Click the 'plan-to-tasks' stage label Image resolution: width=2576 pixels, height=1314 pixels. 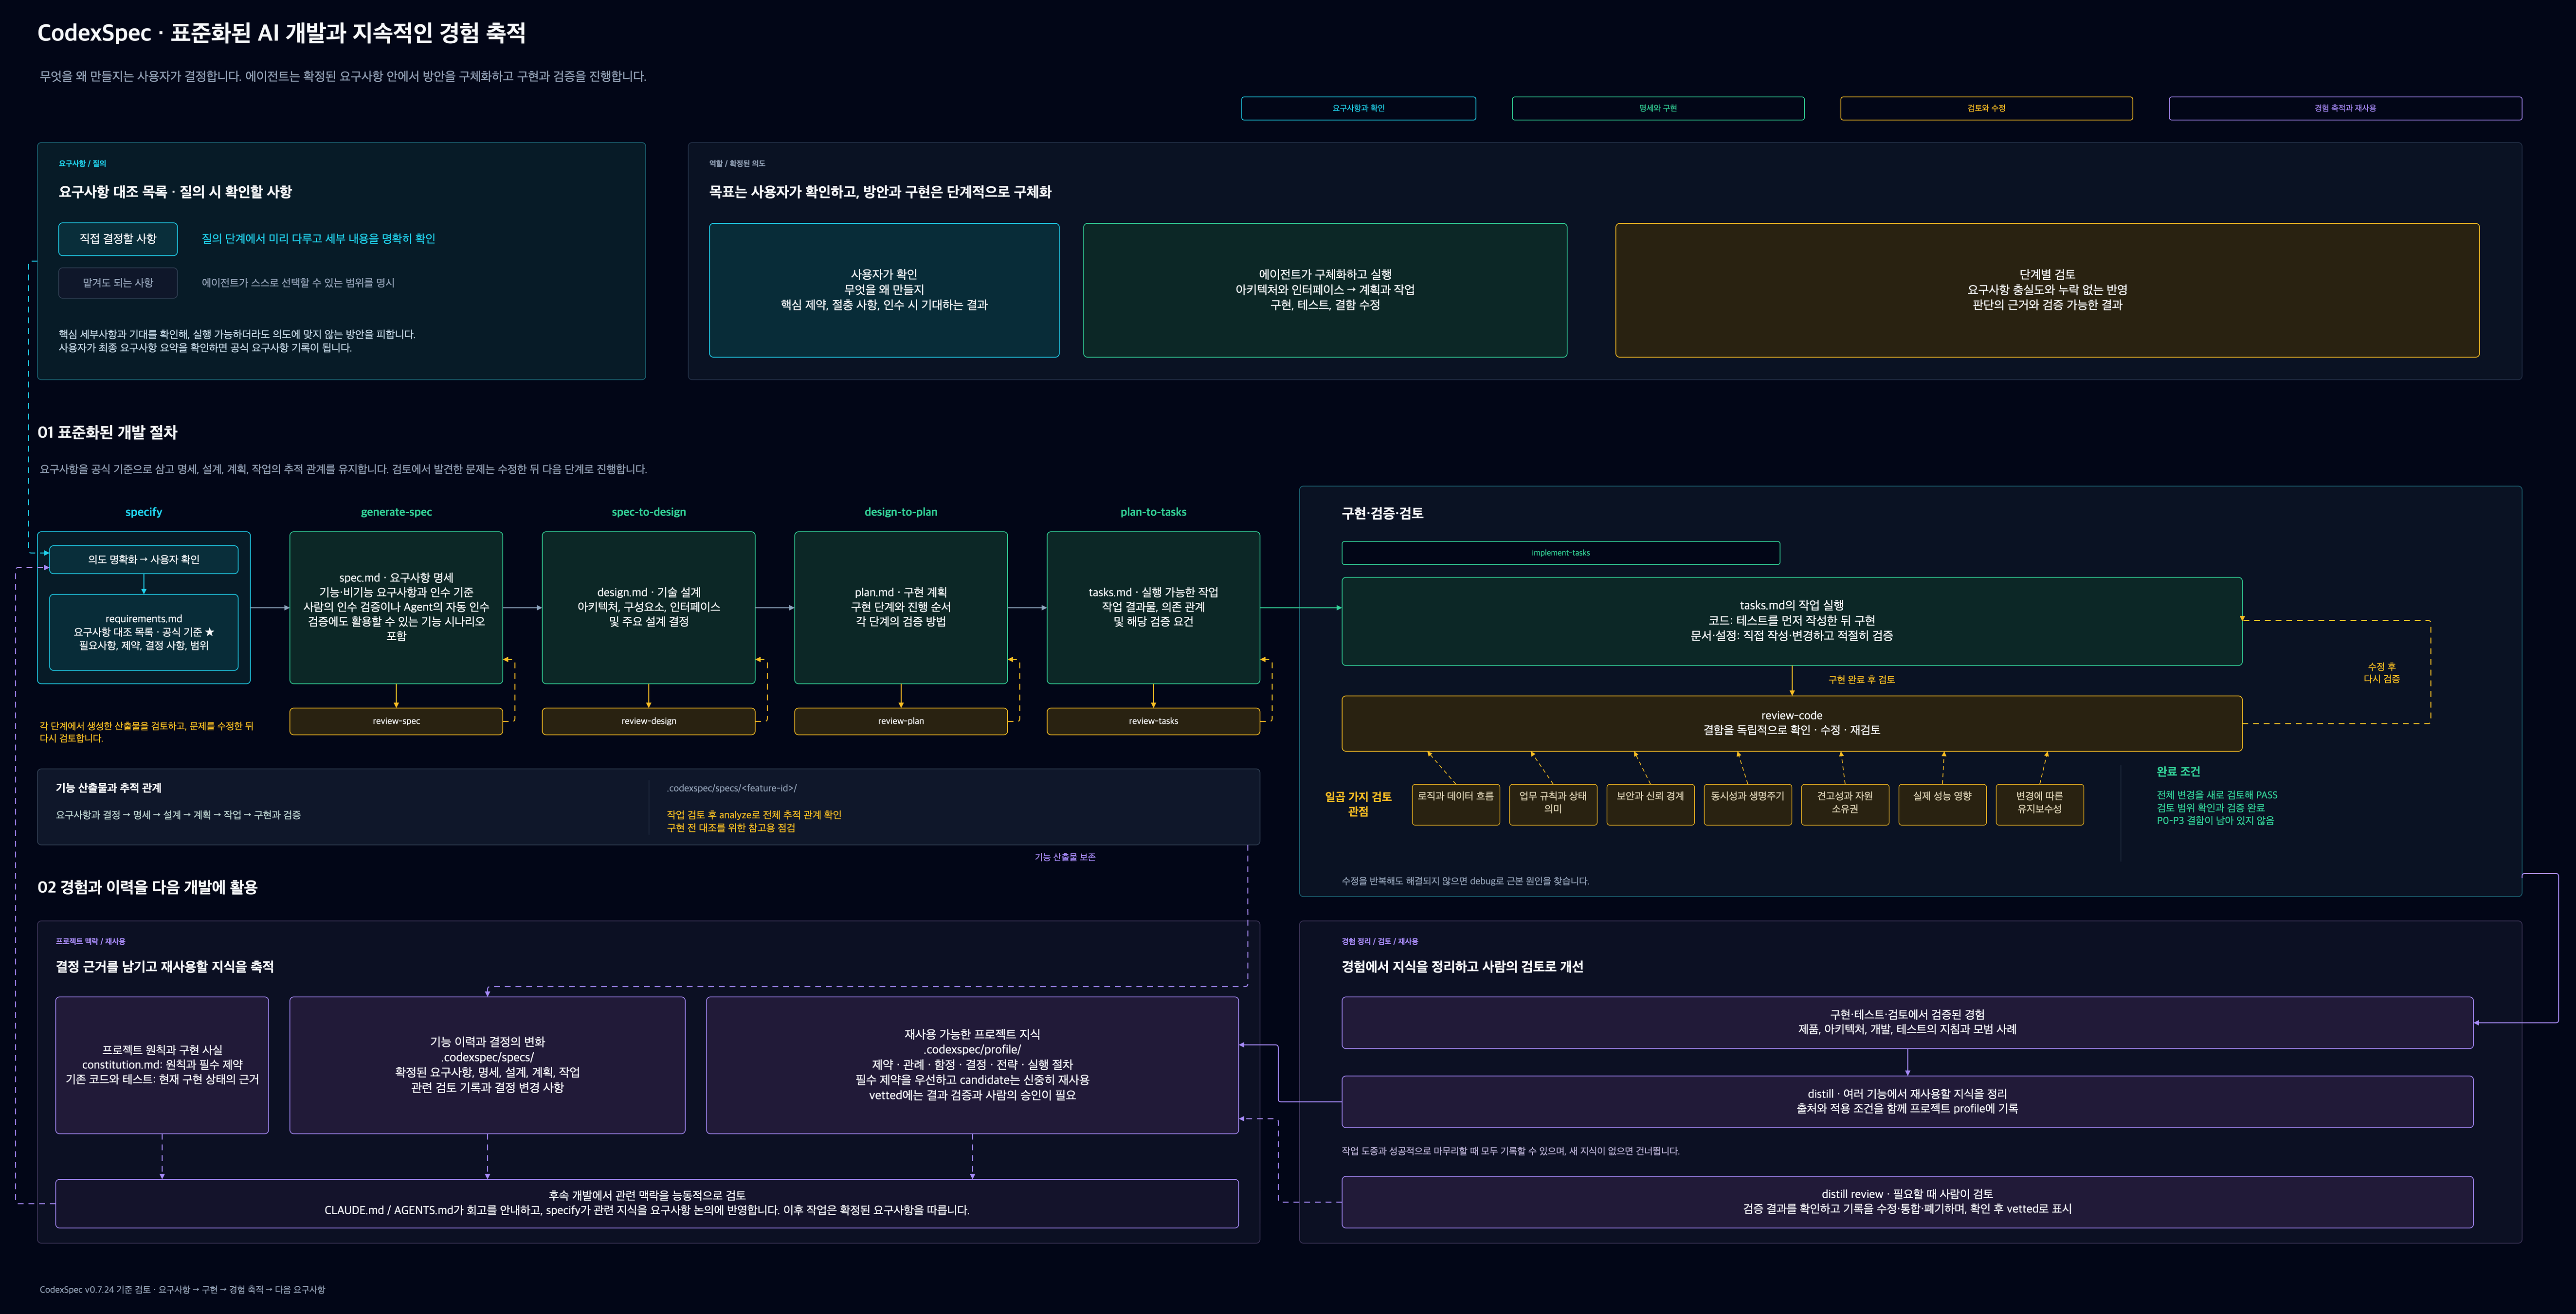click(1153, 512)
